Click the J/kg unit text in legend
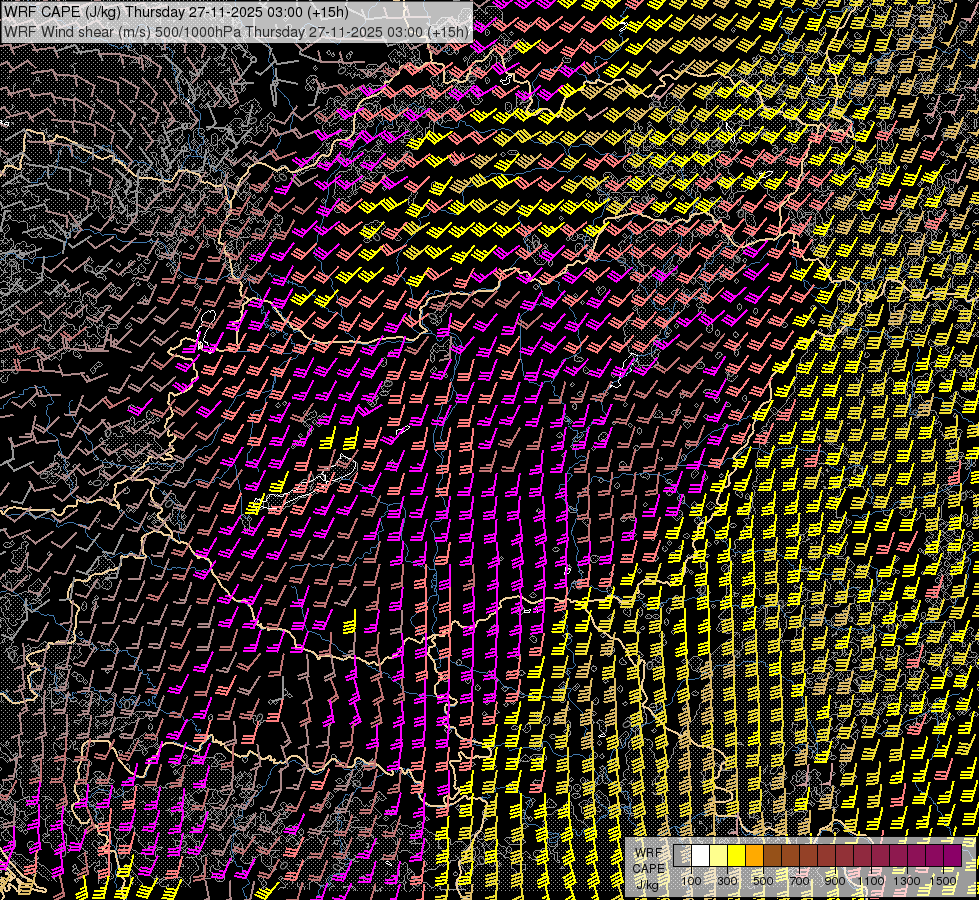 click(x=648, y=883)
